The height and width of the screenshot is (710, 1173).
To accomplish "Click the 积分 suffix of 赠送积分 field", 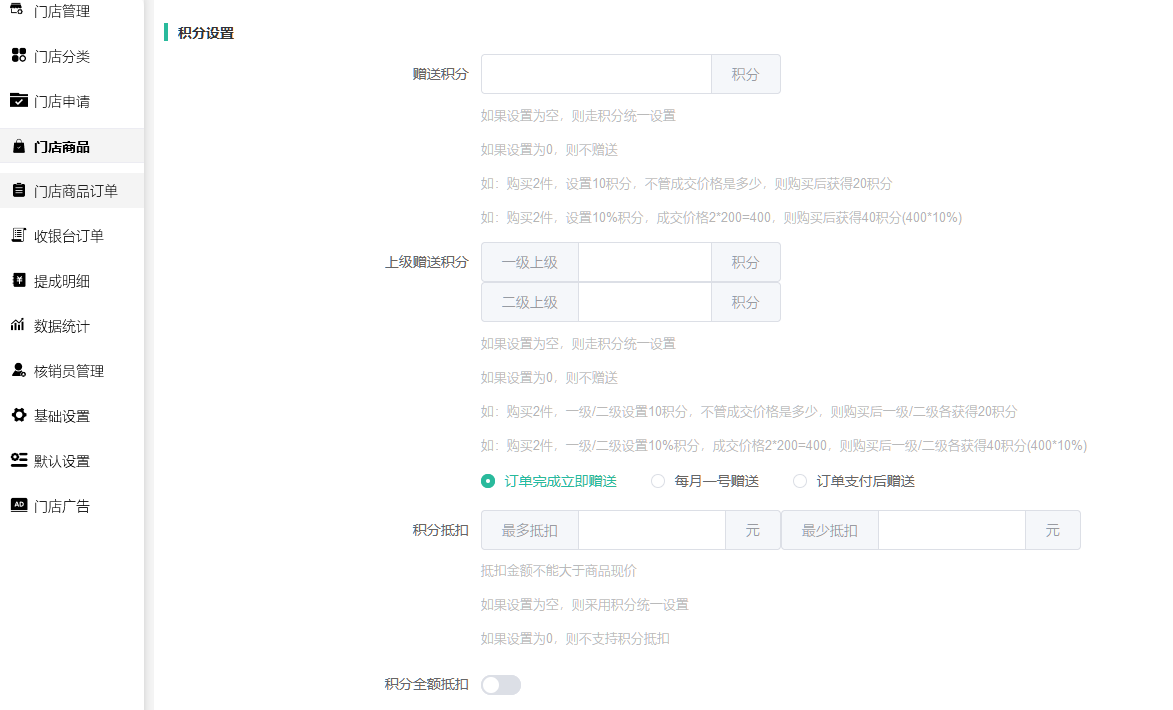I will 745,74.
